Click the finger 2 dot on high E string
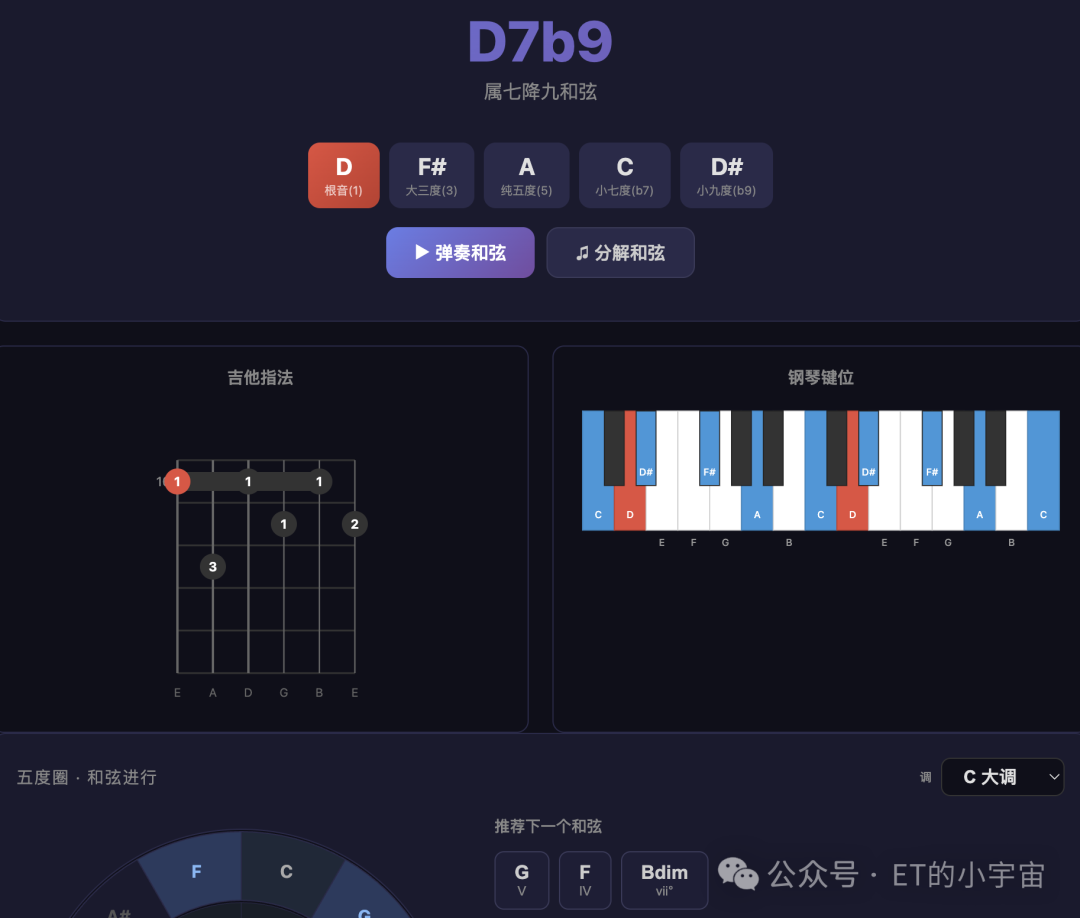This screenshot has width=1080, height=918. click(355, 524)
